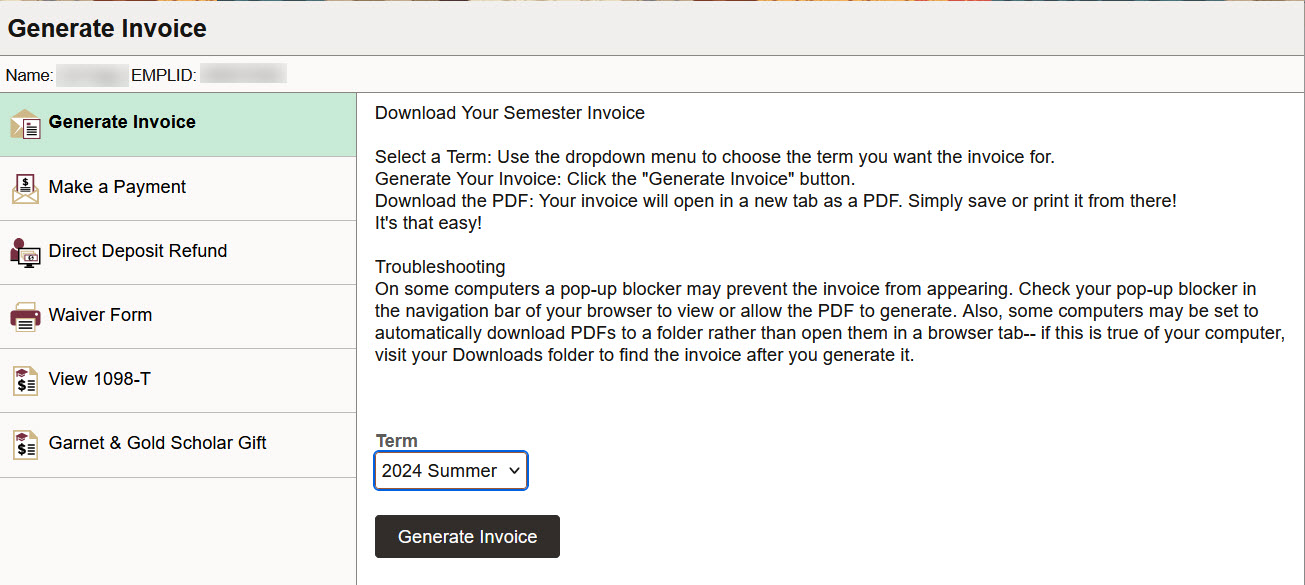Click the invoice envelope icon for Generate Invoice
This screenshot has width=1305, height=585.
(25, 124)
